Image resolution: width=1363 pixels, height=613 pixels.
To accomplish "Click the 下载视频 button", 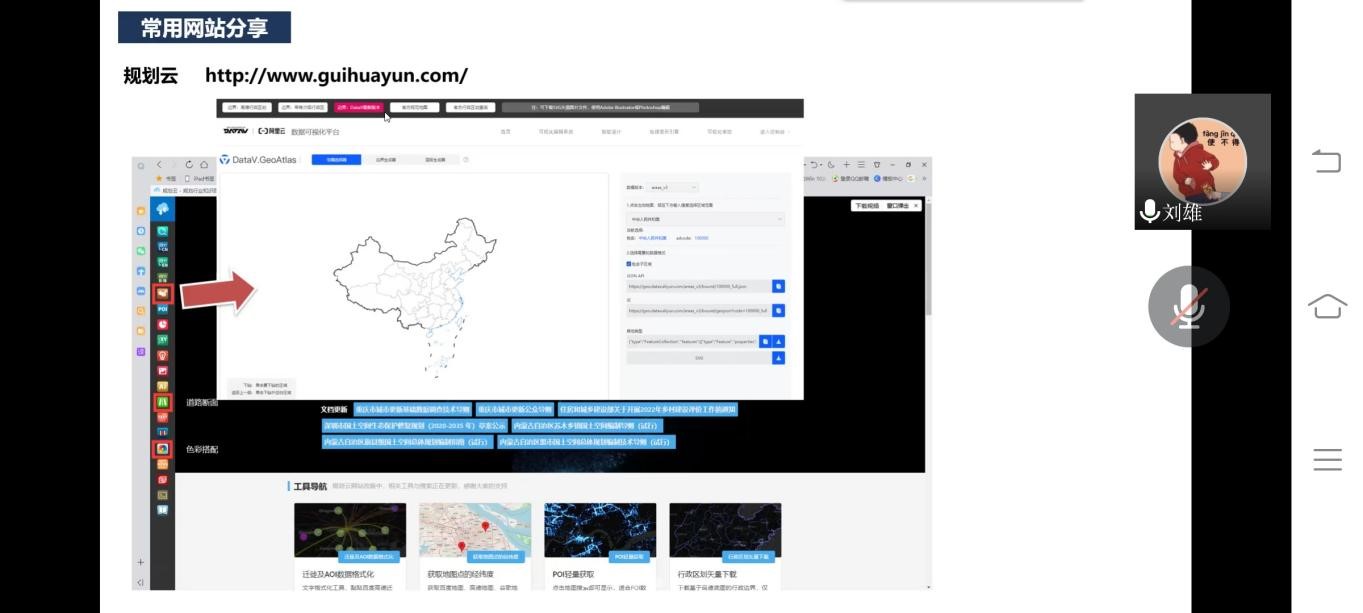I will (x=866, y=206).
